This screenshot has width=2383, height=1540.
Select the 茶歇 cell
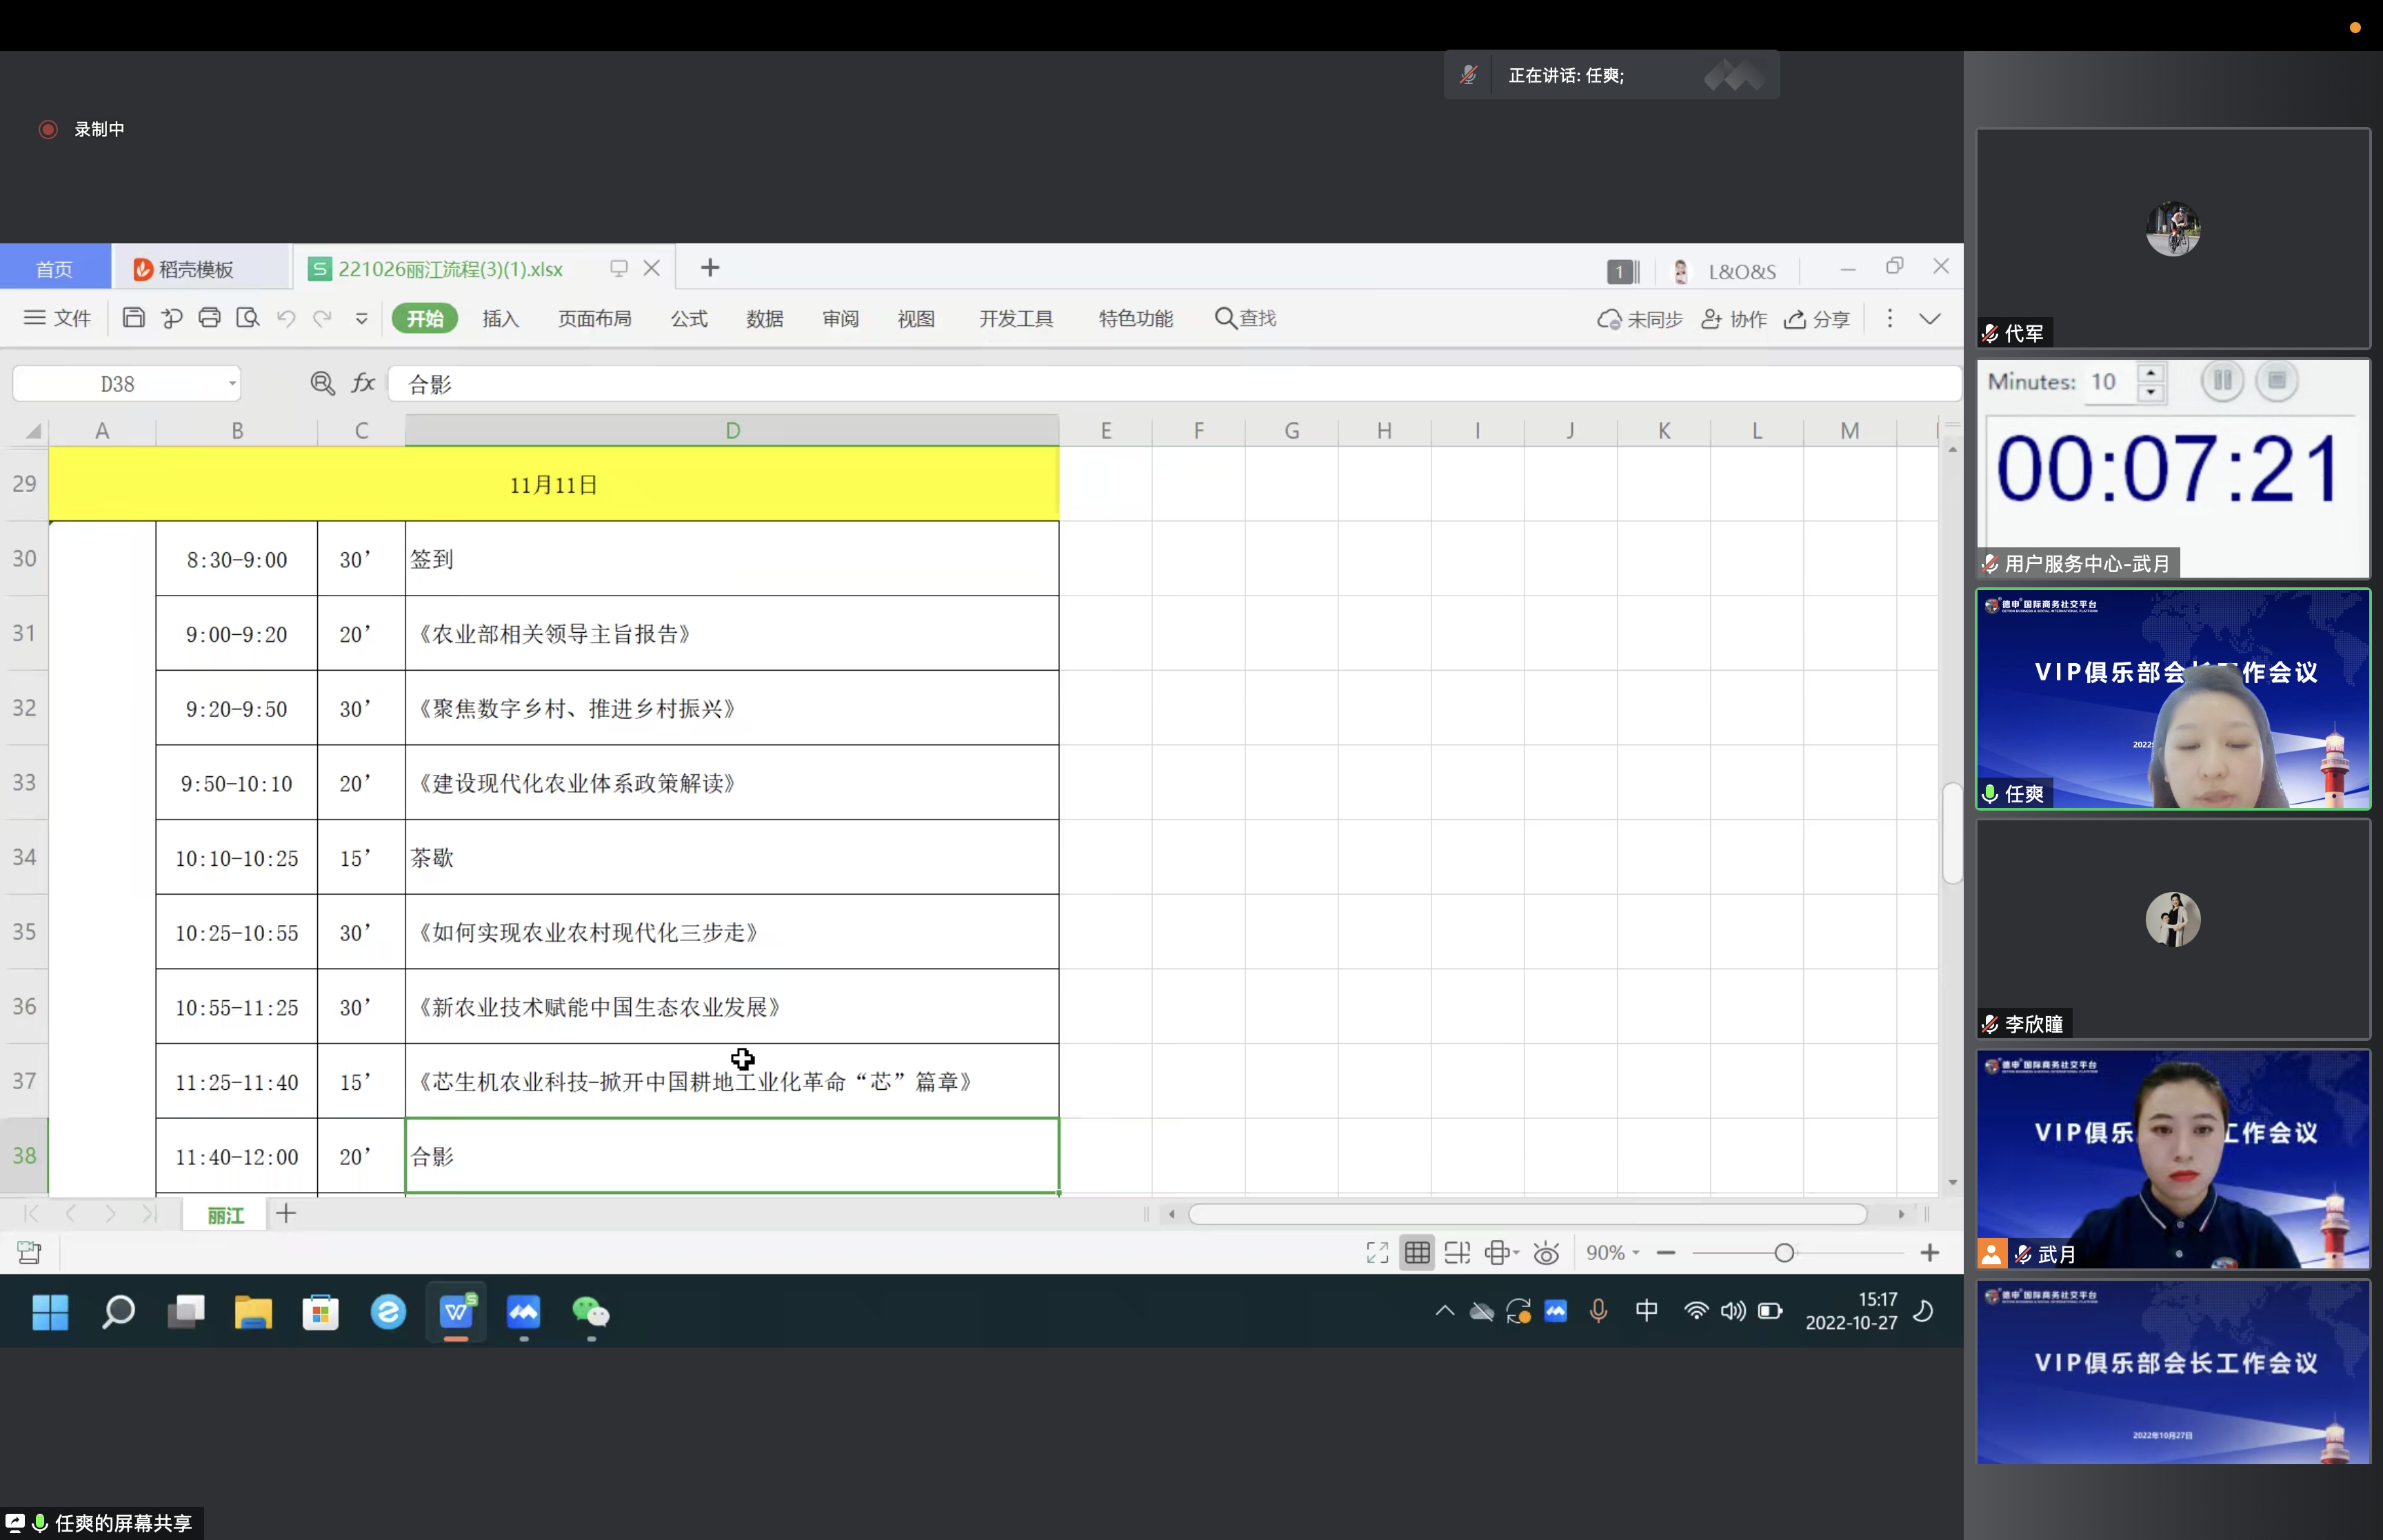[732, 857]
